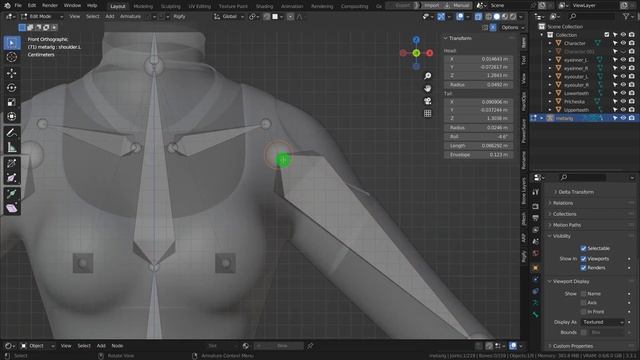
Task: Click the green Y axis gizmo dot
Action: pos(416,53)
